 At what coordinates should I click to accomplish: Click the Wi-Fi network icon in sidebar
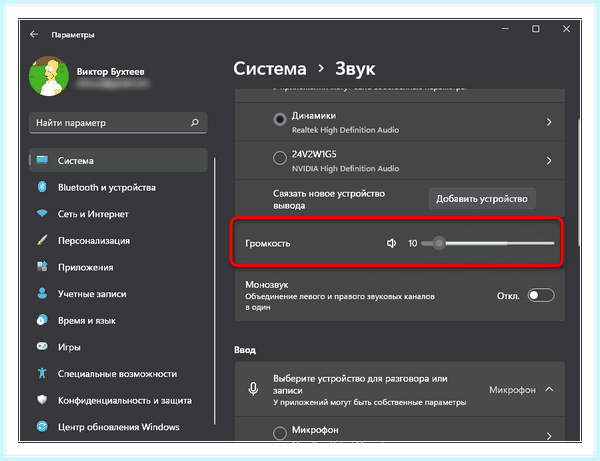[42, 213]
